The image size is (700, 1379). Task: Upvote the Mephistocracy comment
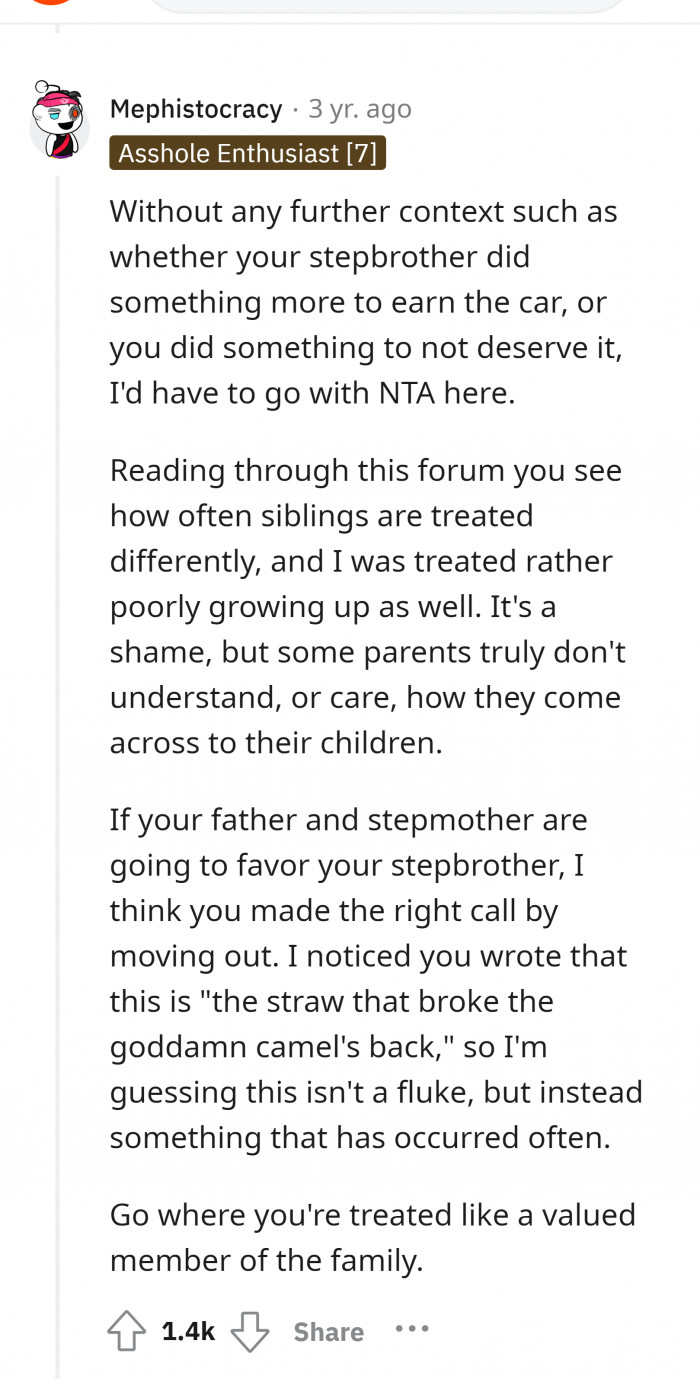[126, 1331]
